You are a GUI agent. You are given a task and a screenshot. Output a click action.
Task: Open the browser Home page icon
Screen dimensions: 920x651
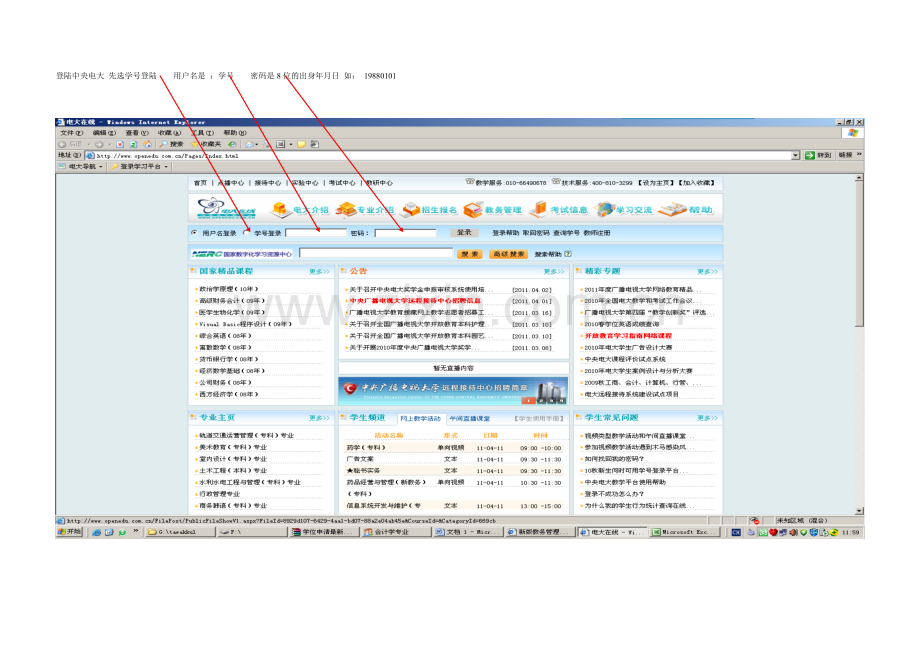coord(147,144)
